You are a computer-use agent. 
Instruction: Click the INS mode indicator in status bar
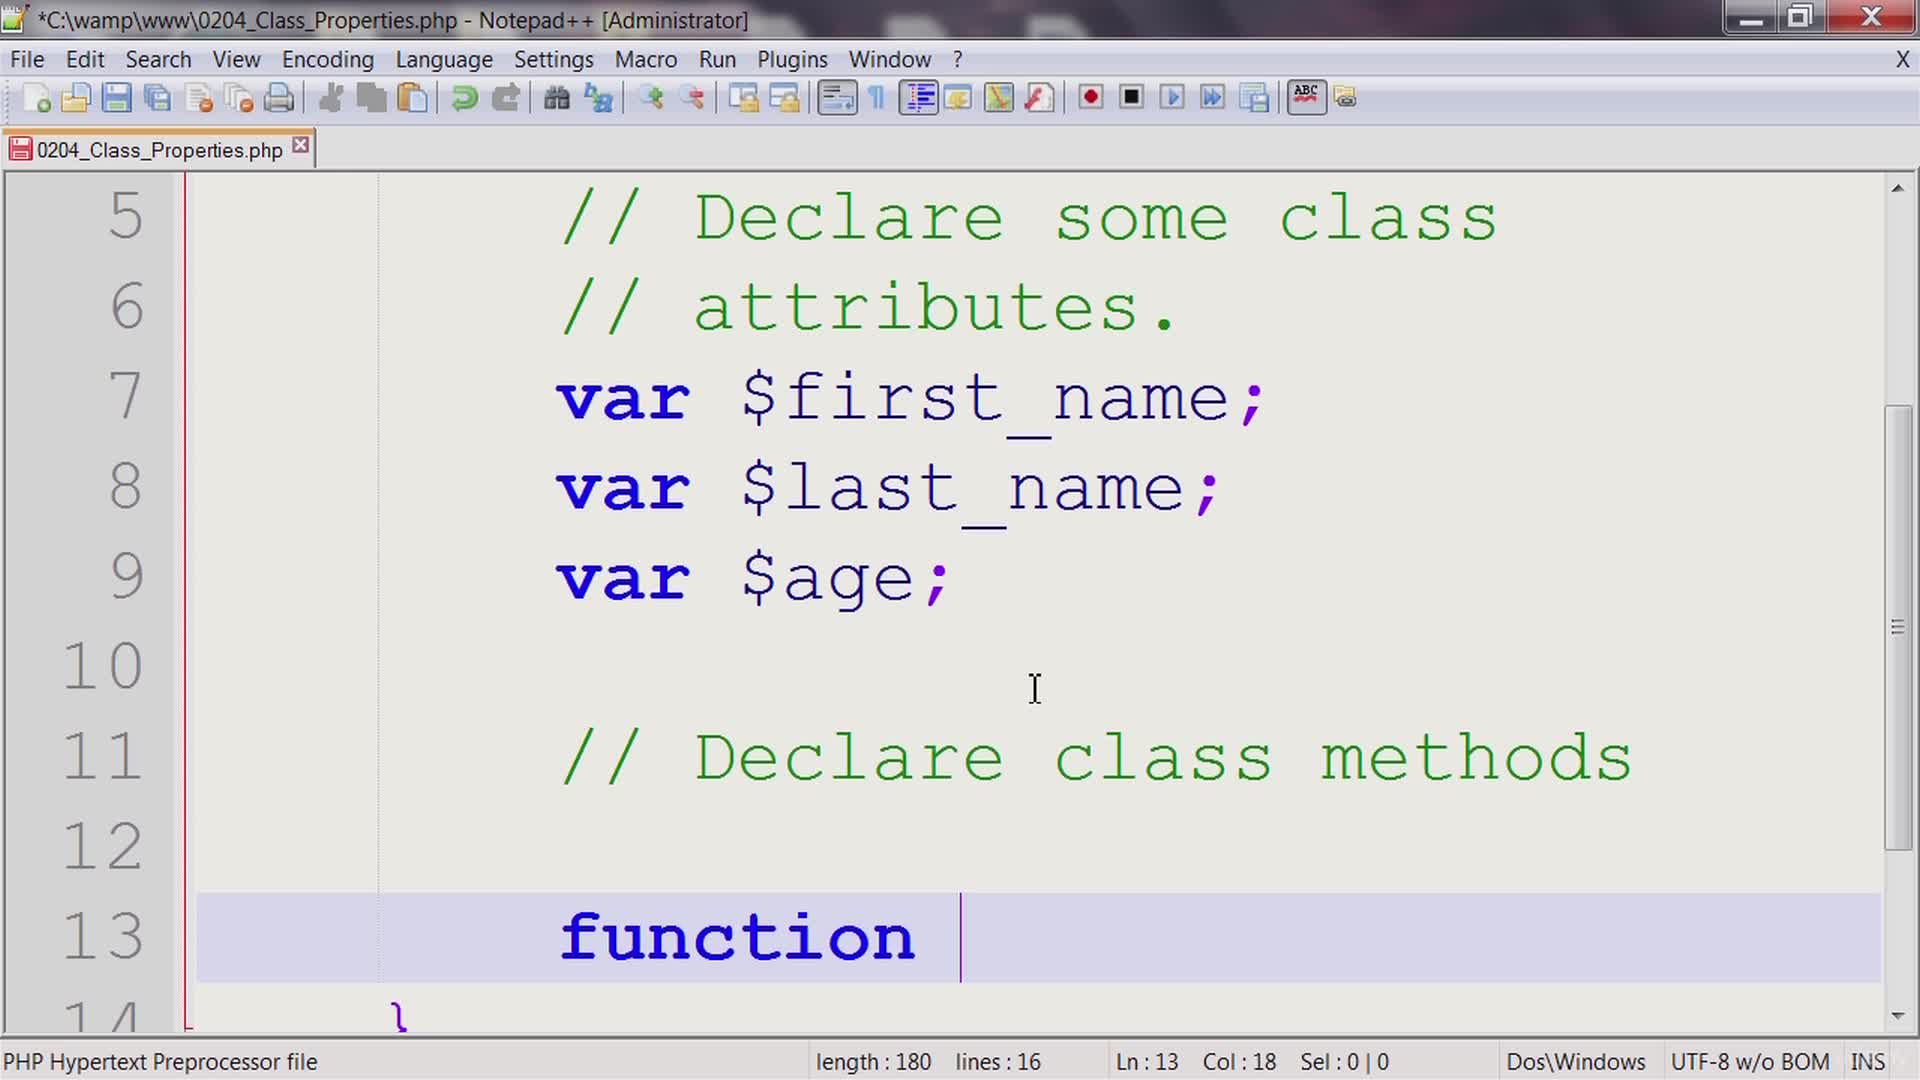coord(1866,1062)
